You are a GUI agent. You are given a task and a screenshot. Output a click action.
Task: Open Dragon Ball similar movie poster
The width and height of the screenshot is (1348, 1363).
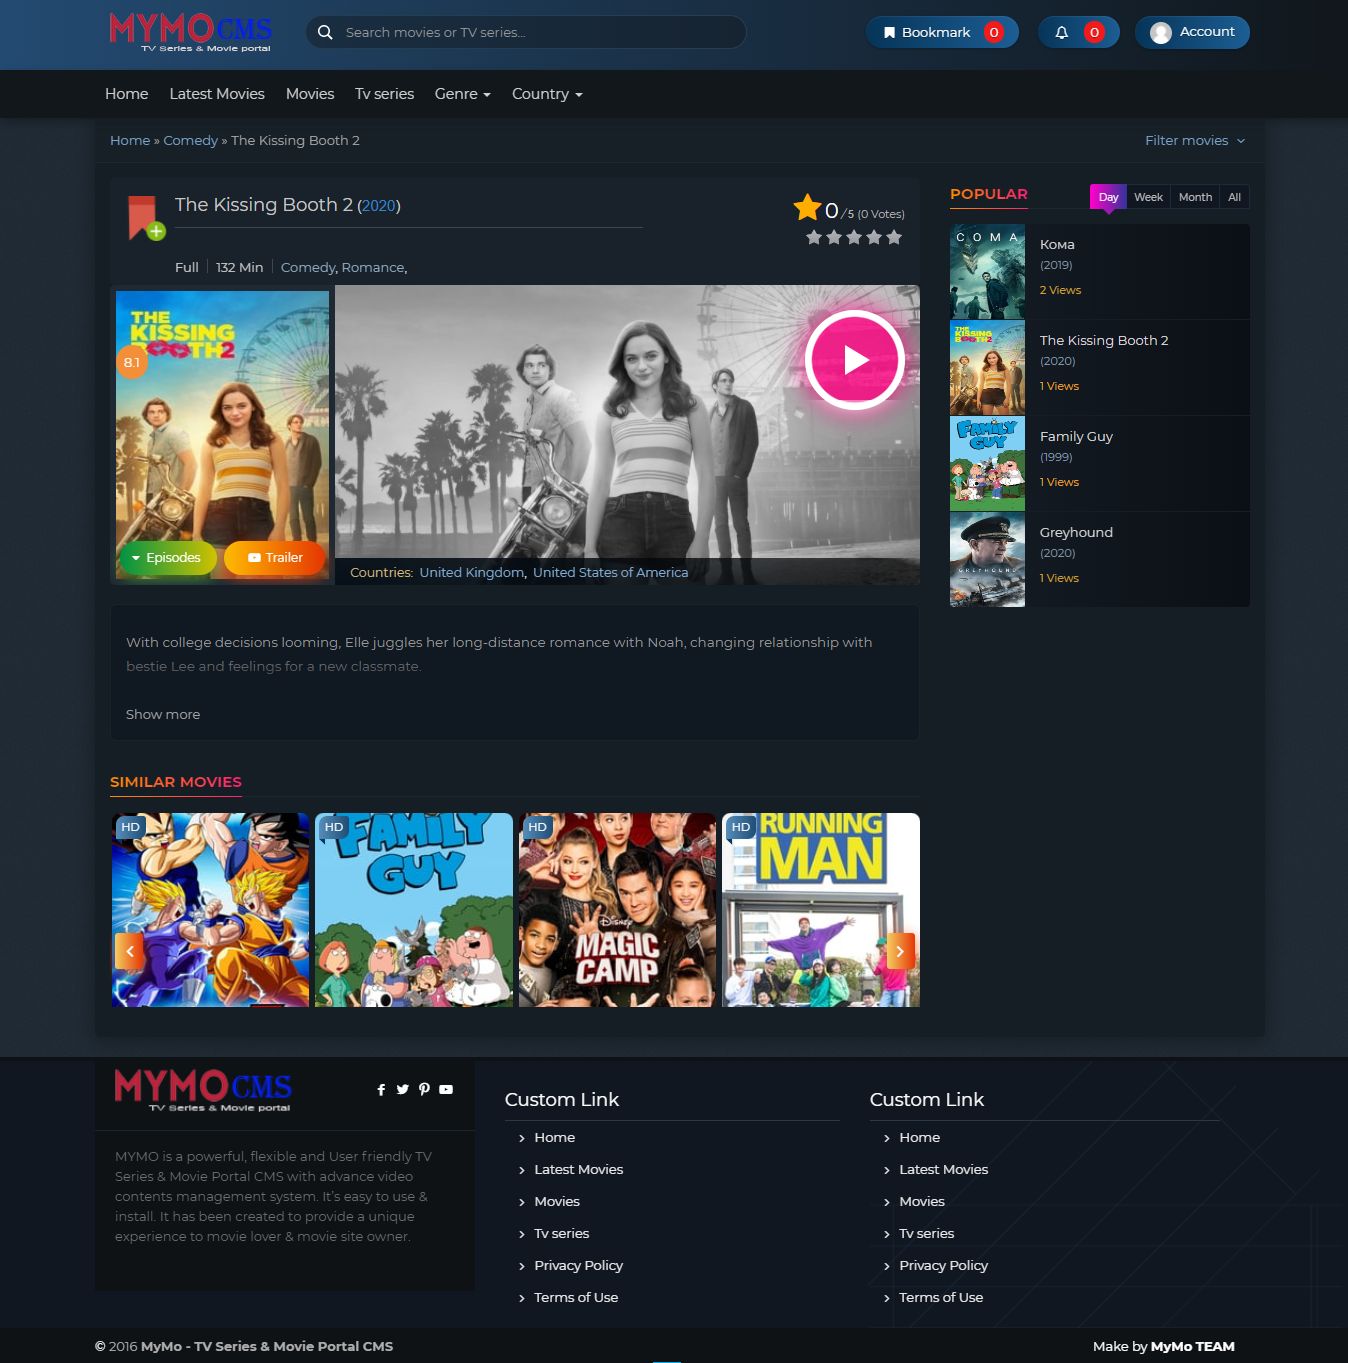tap(211, 910)
